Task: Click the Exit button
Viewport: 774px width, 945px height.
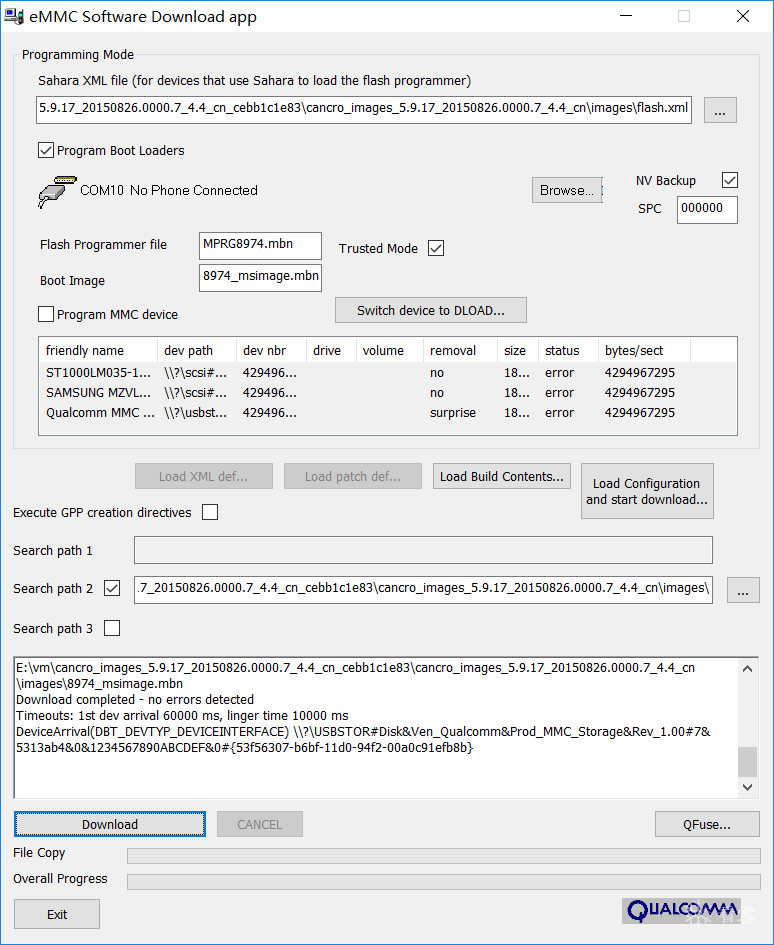Action: pyautogui.click(x=57, y=914)
